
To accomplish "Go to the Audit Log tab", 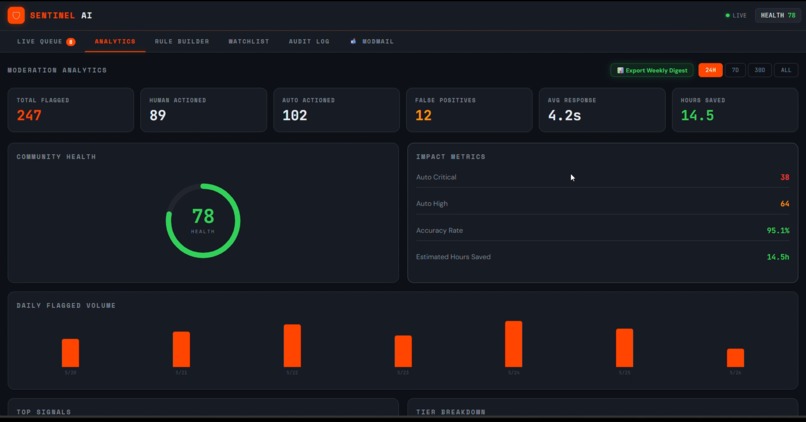I will coord(309,42).
